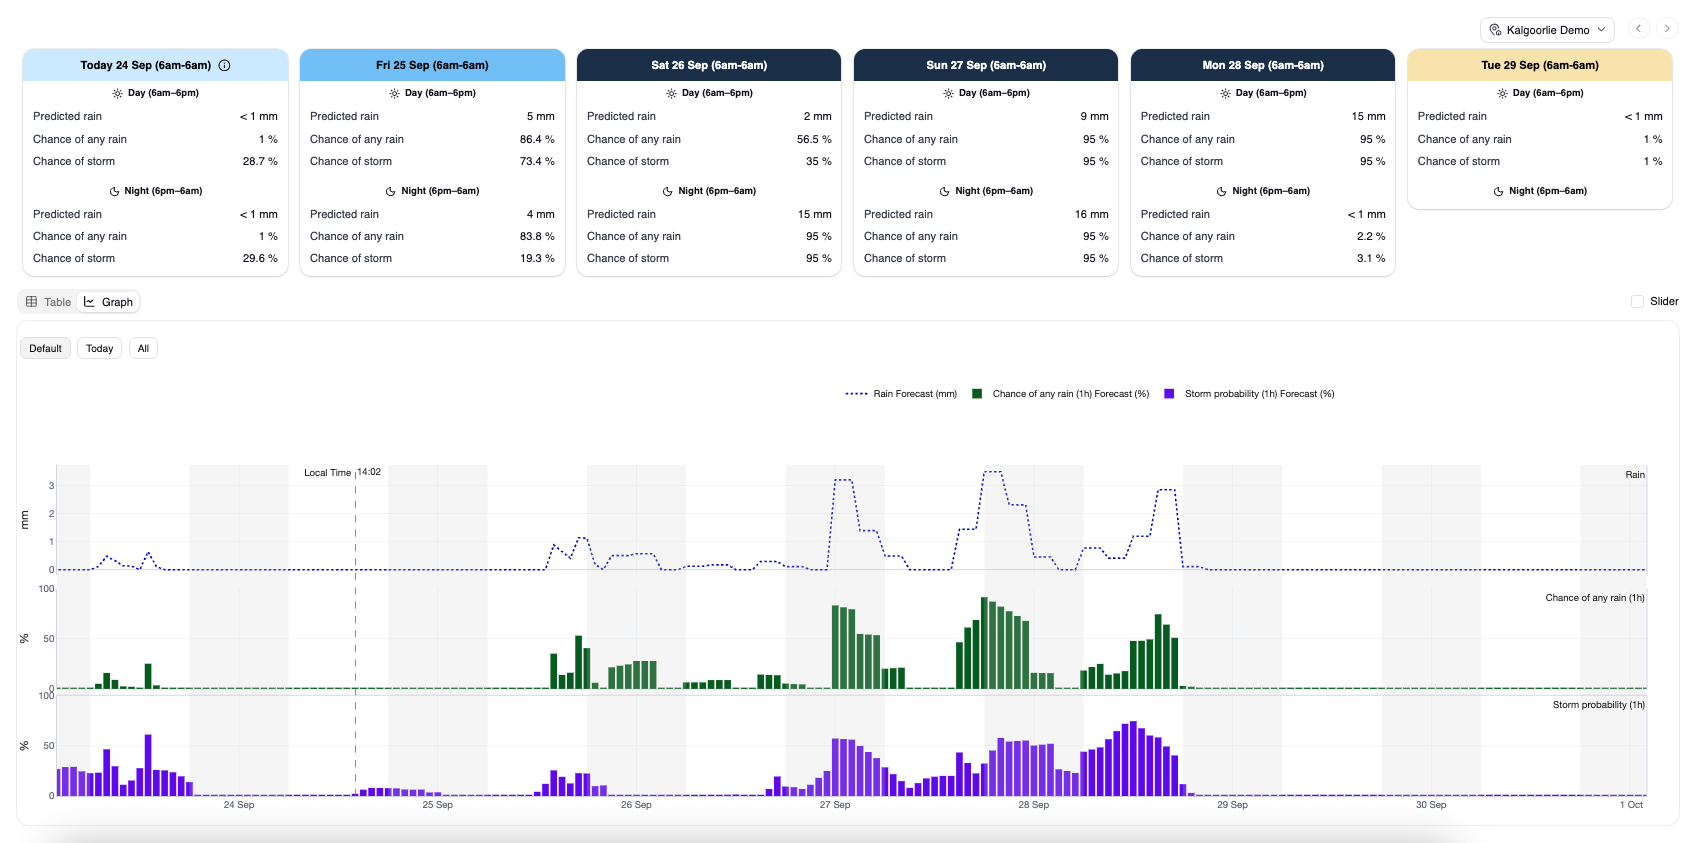Image resolution: width=1698 pixels, height=843 pixels.
Task: Select the Today range button
Action: pyautogui.click(x=99, y=348)
